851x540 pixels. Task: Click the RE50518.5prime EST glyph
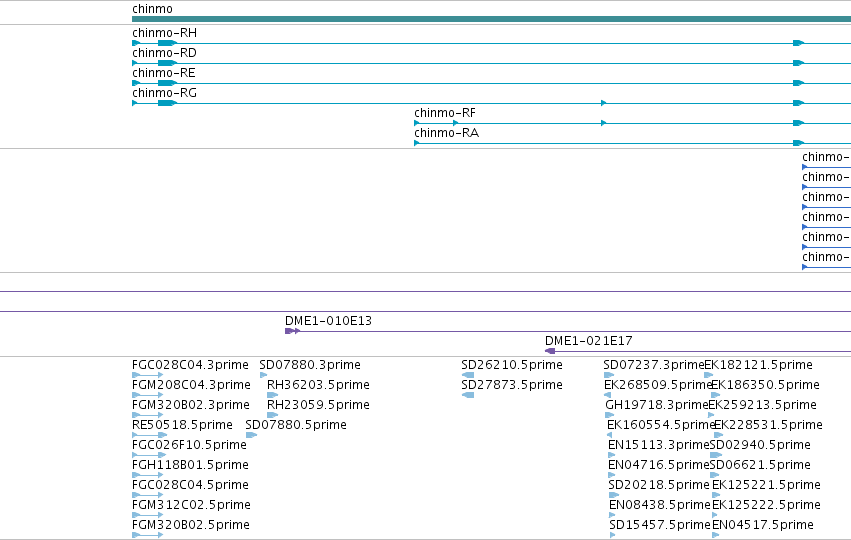(x=149, y=435)
